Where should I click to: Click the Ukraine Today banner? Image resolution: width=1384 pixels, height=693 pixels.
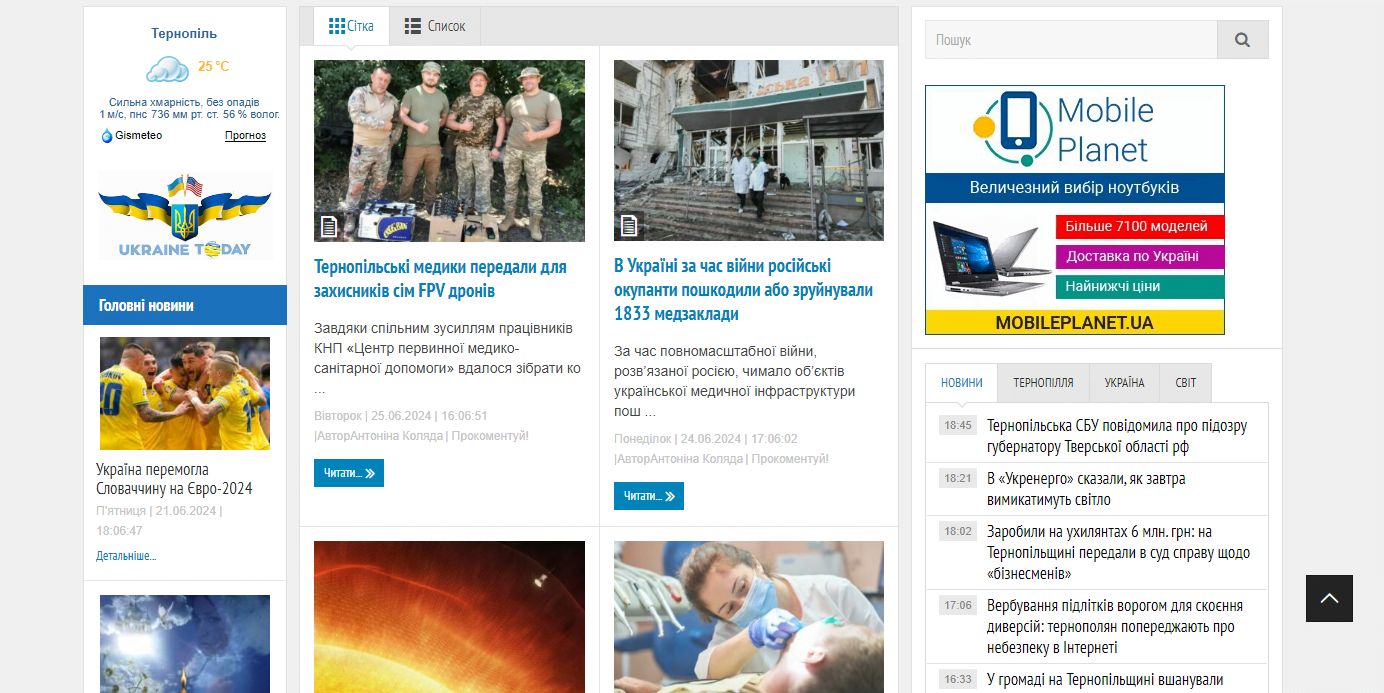click(x=185, y=216)
